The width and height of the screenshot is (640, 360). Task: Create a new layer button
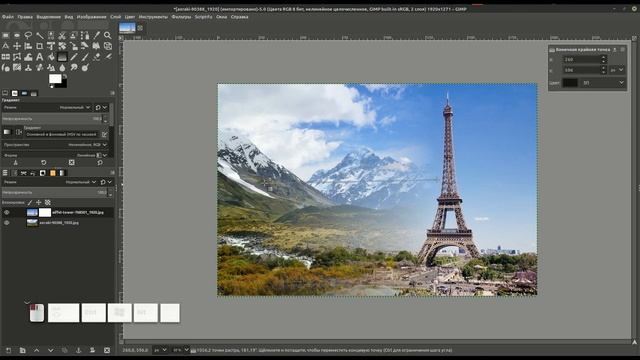pyautogui.click(x=9, y=350)
